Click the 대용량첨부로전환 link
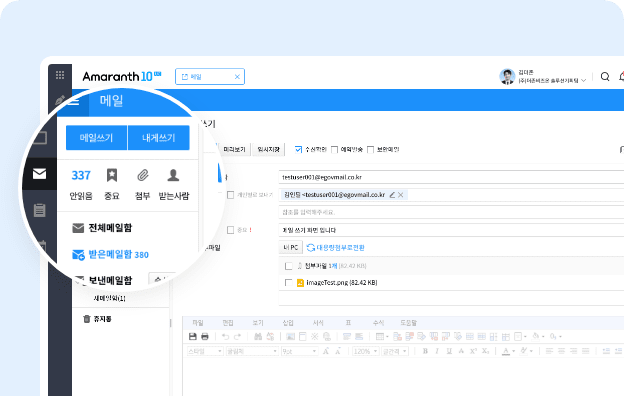 point(336,248)
